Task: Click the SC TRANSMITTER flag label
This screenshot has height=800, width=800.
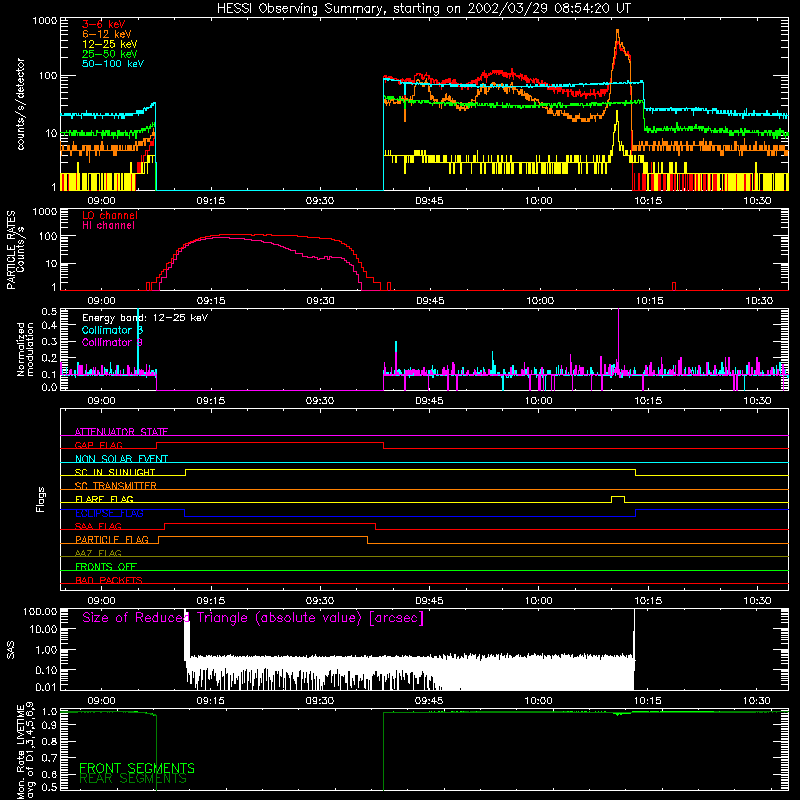Action: 116,486
